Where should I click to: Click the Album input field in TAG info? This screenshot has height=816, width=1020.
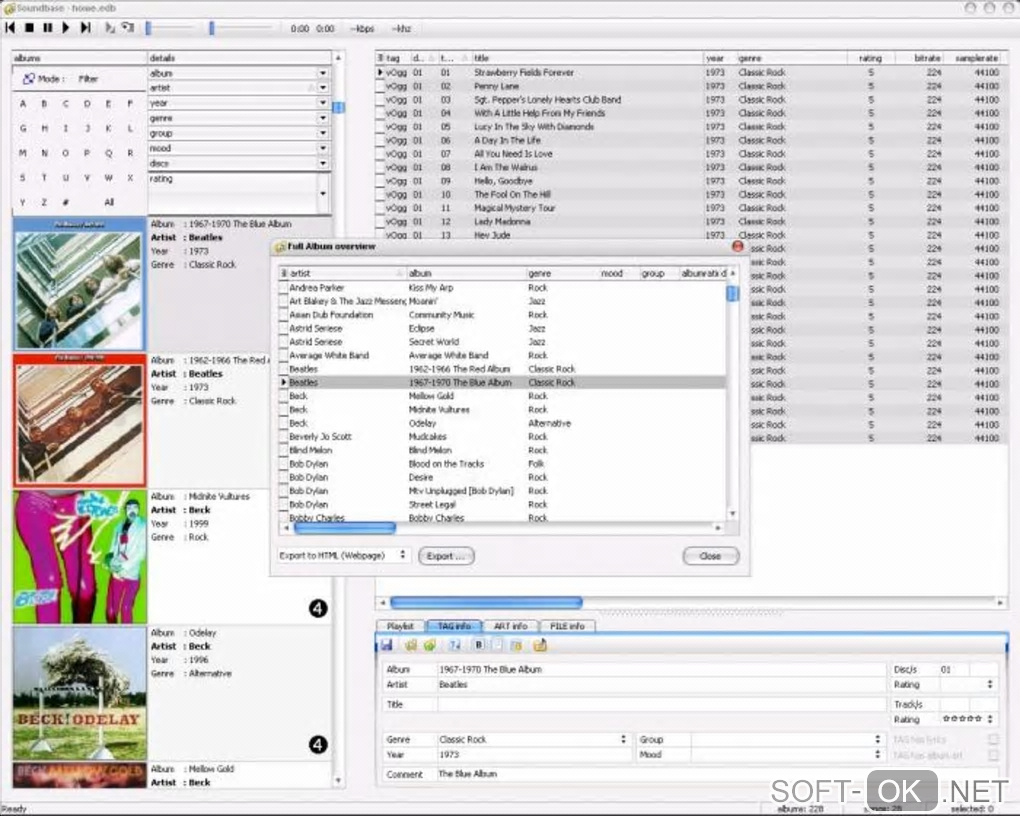coord(661,670)
